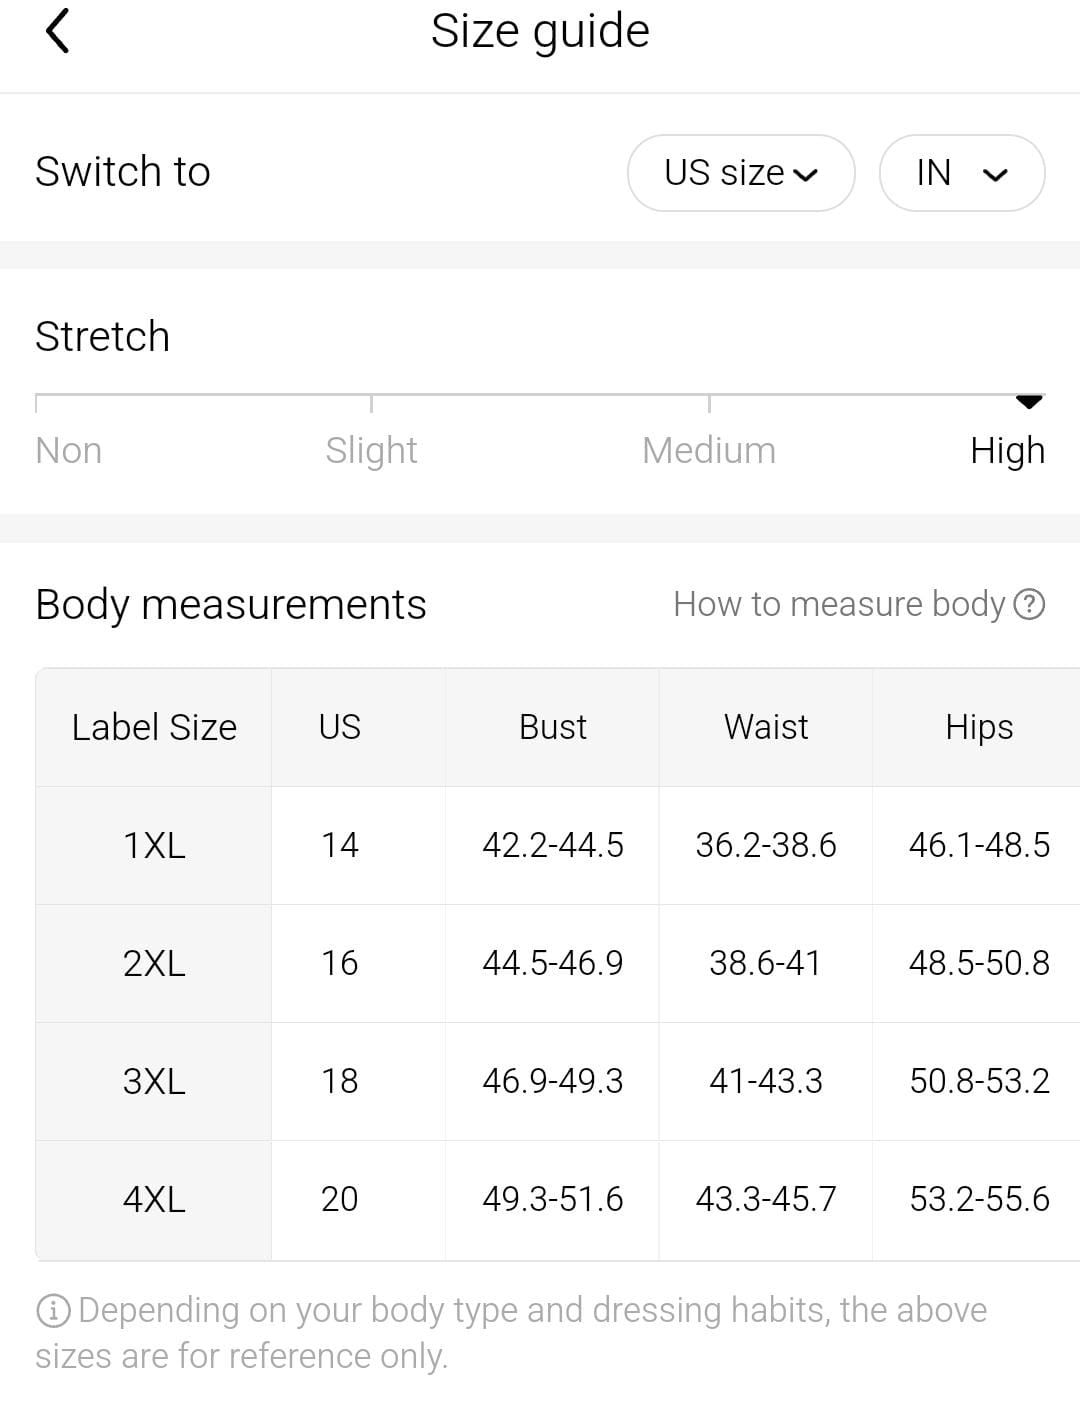
Task: Select the High stretch label
Action: click(x=1007, y=451)
